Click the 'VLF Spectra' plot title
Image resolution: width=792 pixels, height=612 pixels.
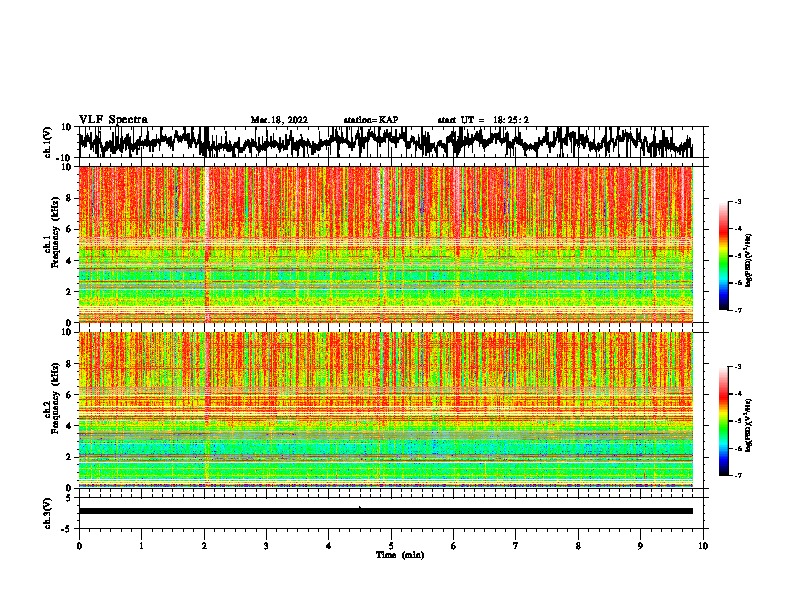[113, 119]
